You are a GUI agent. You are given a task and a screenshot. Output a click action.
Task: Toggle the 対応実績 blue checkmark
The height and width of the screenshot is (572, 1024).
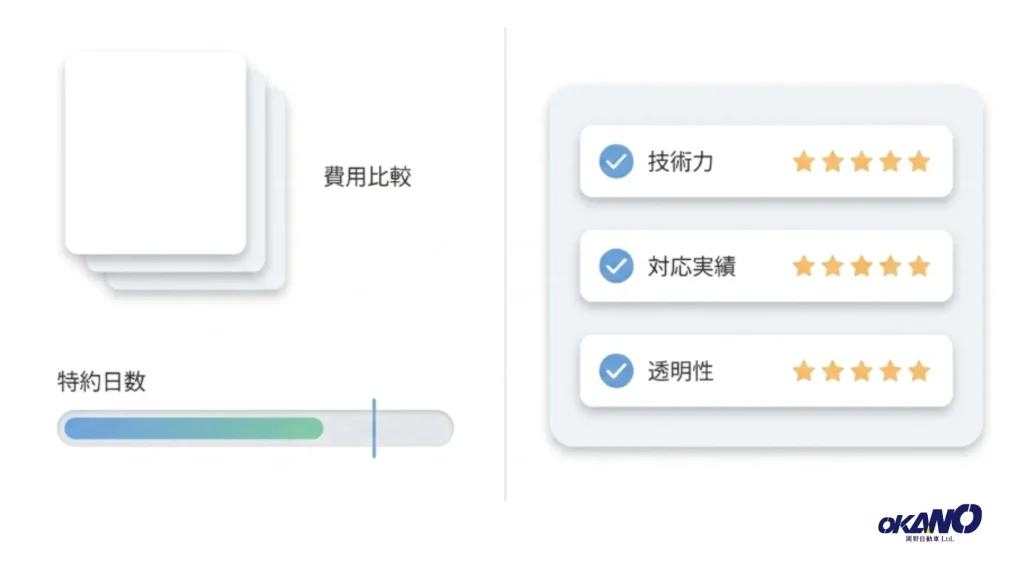click(x=616, y=266)
